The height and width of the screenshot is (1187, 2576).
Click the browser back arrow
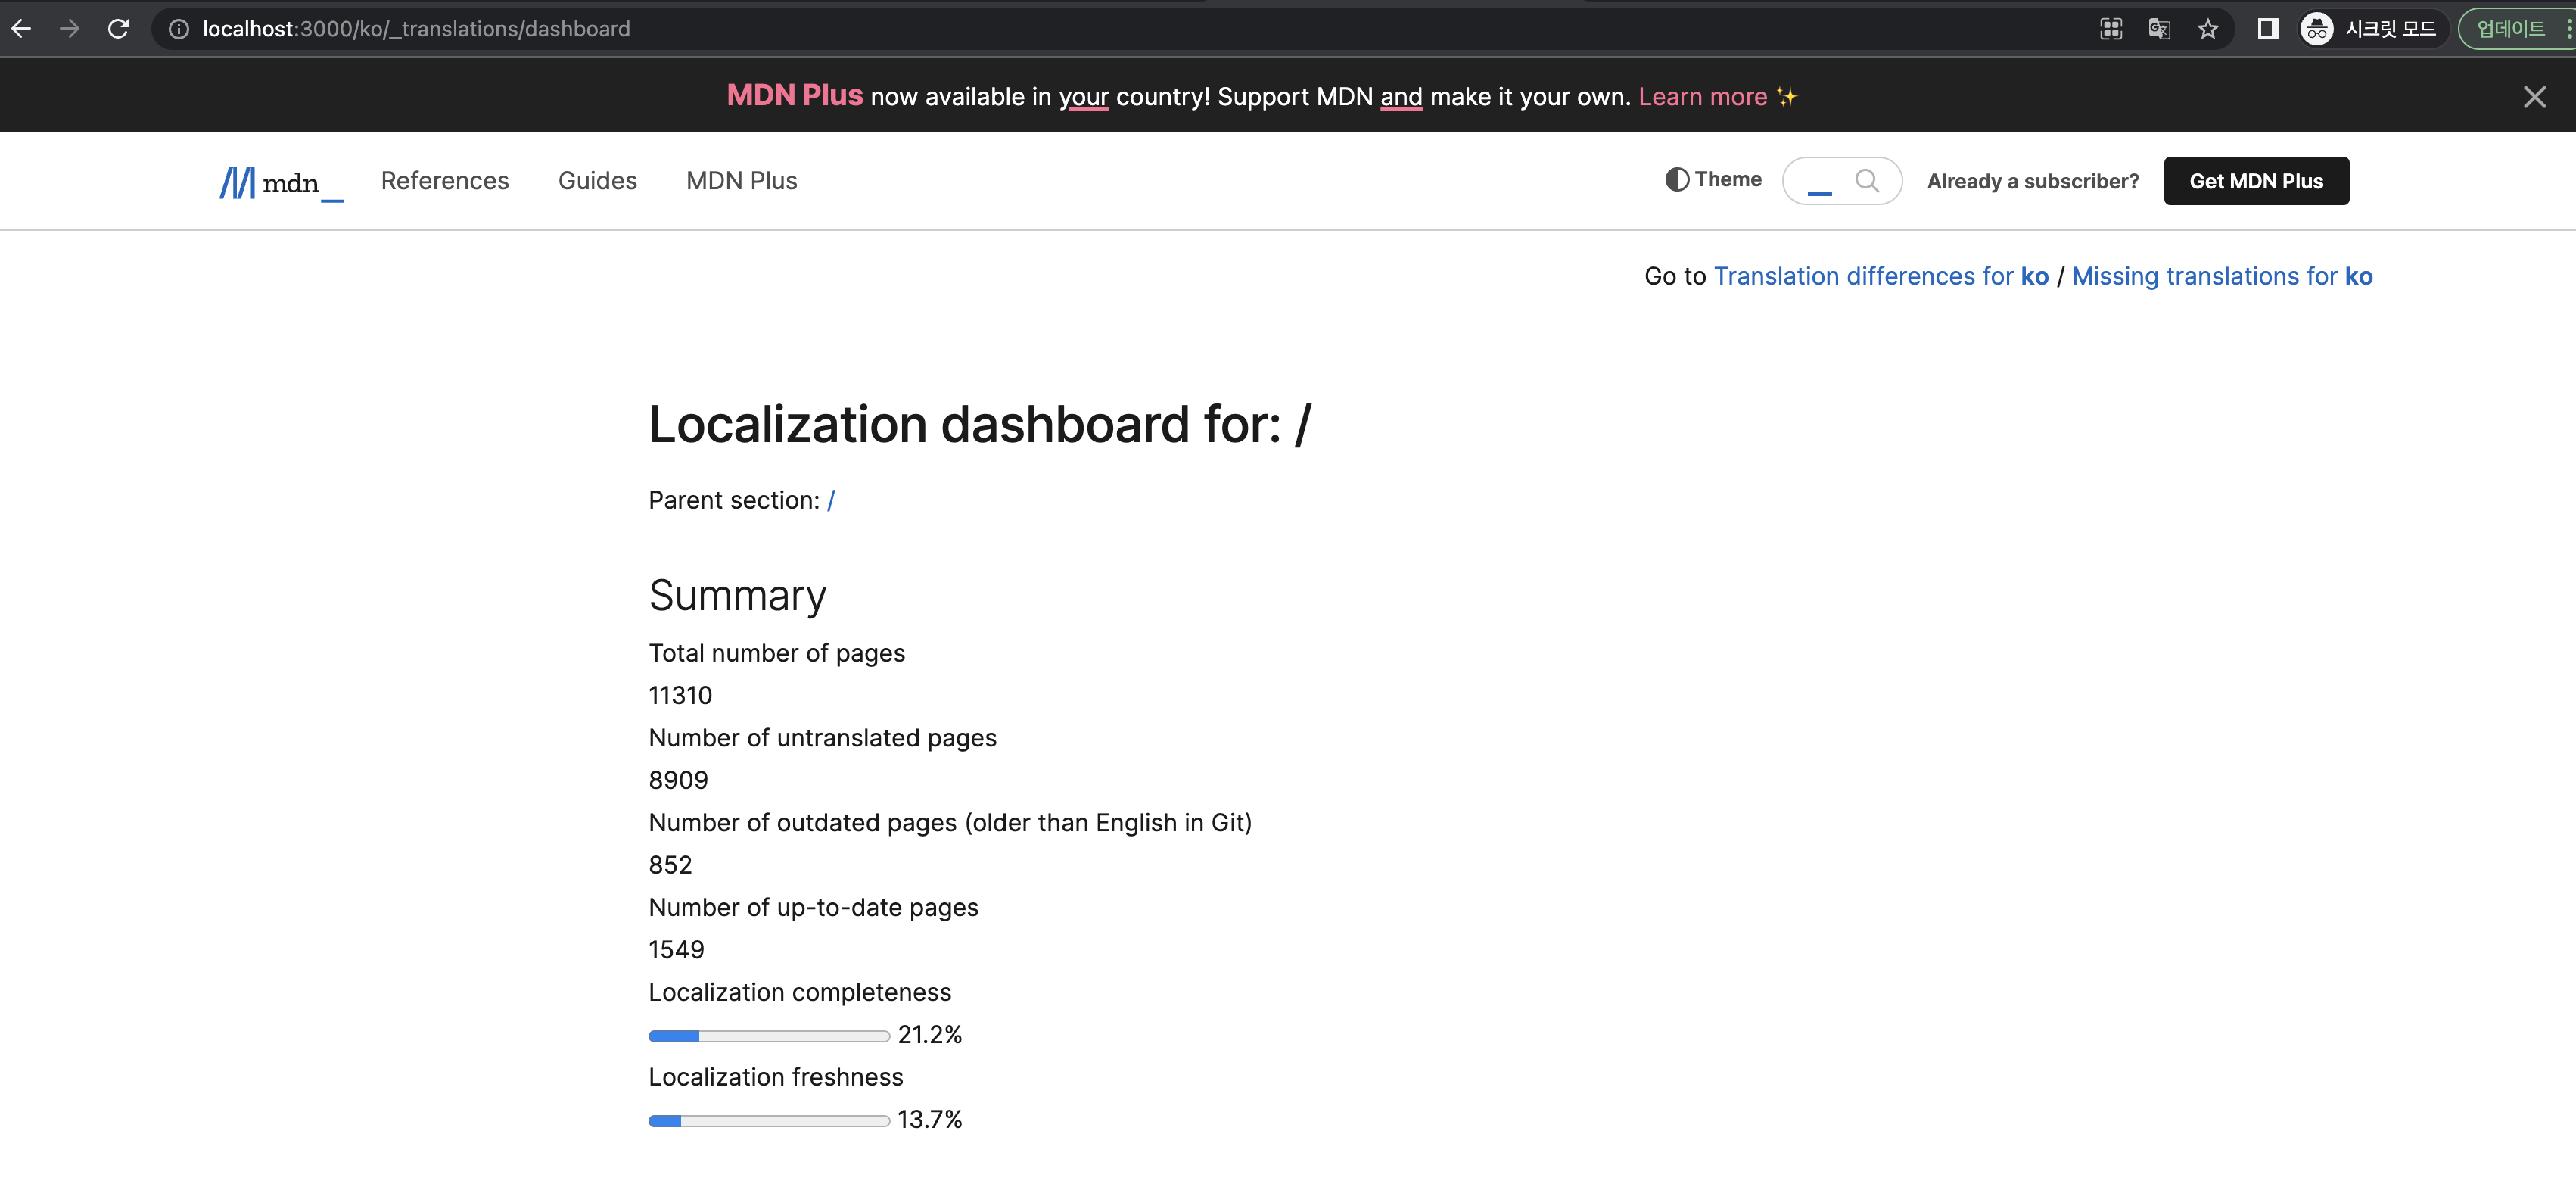[21, 29]
